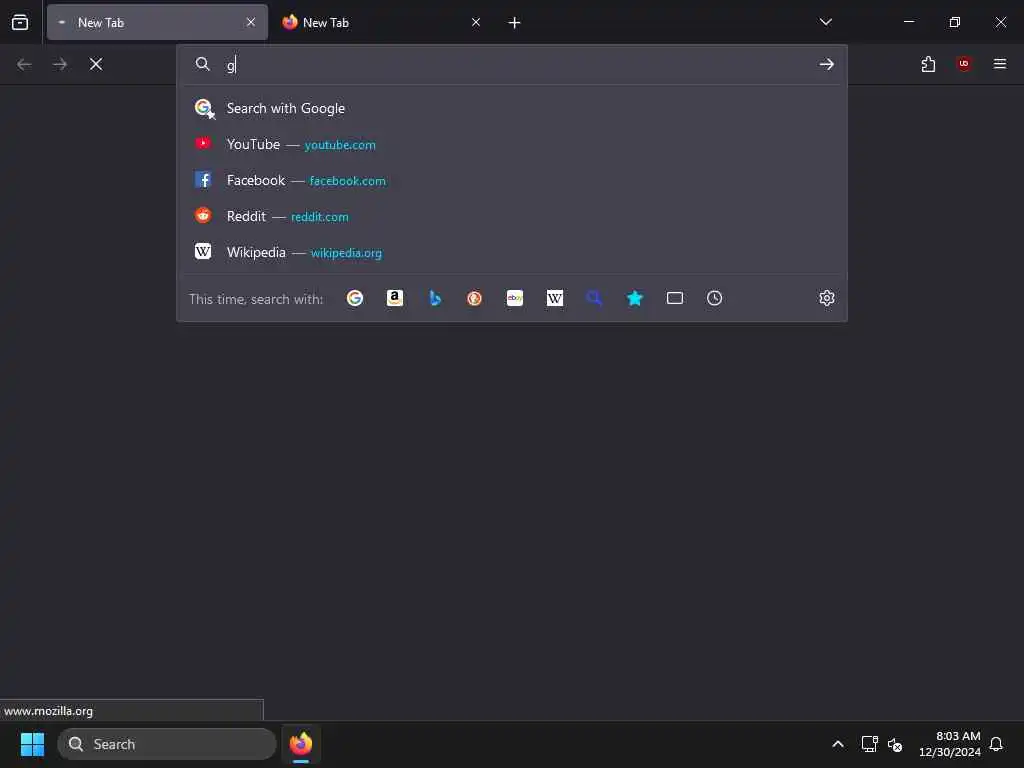Close the first New Tab
The height and width of the screenshot is (768, 1024).
click(251, 22)
